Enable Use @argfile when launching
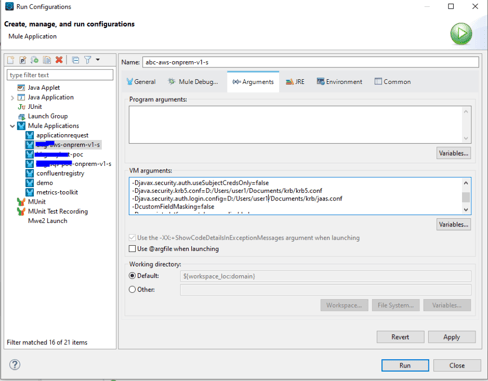 (x=132, y=249)
